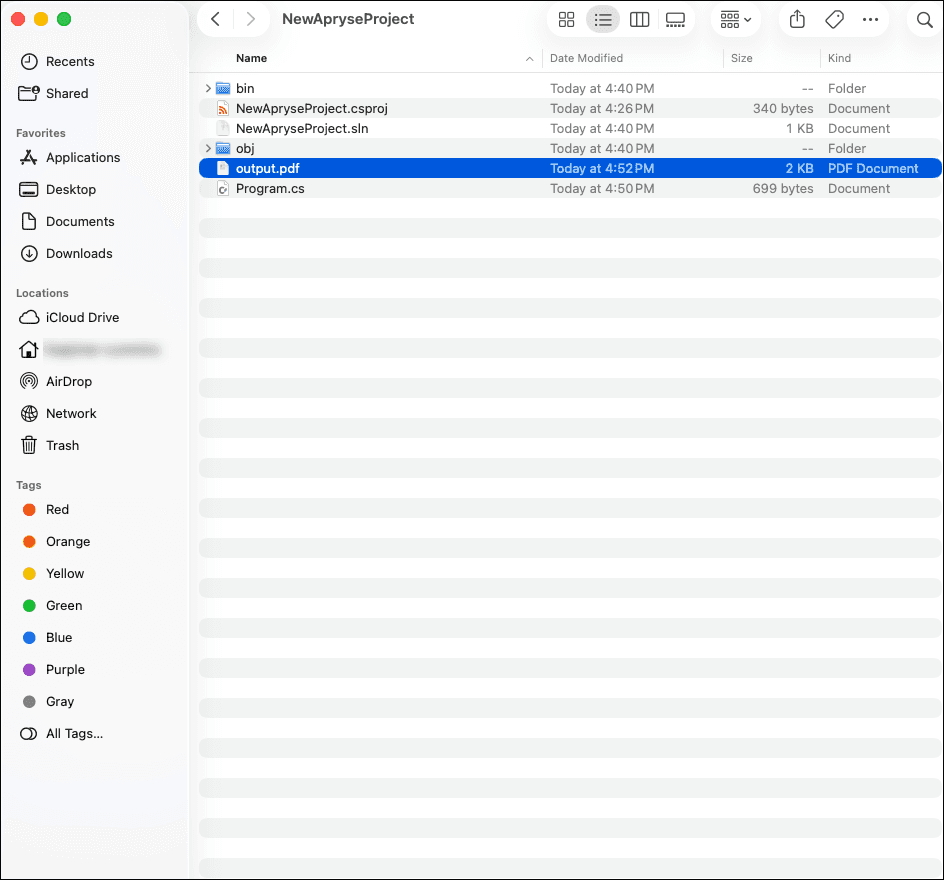Select the Program.cs file

click(x=270, y=189)
